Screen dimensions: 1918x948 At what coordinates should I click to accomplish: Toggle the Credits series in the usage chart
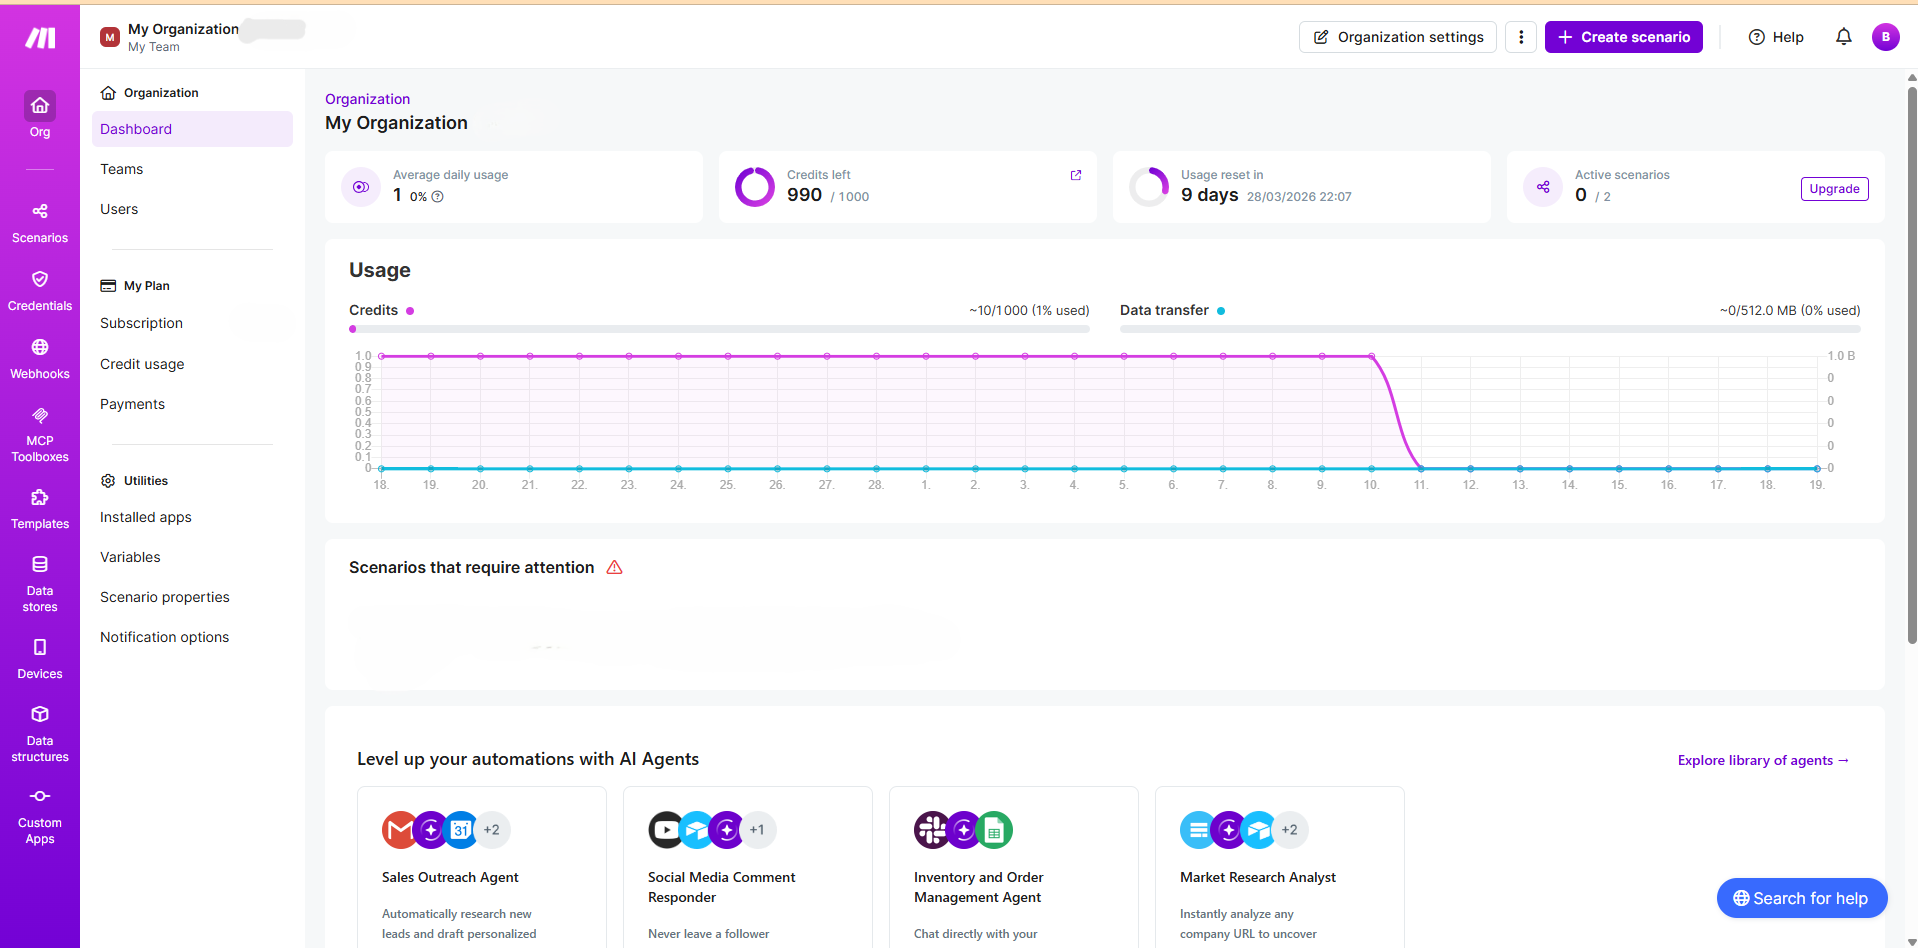tap(413, 310)
